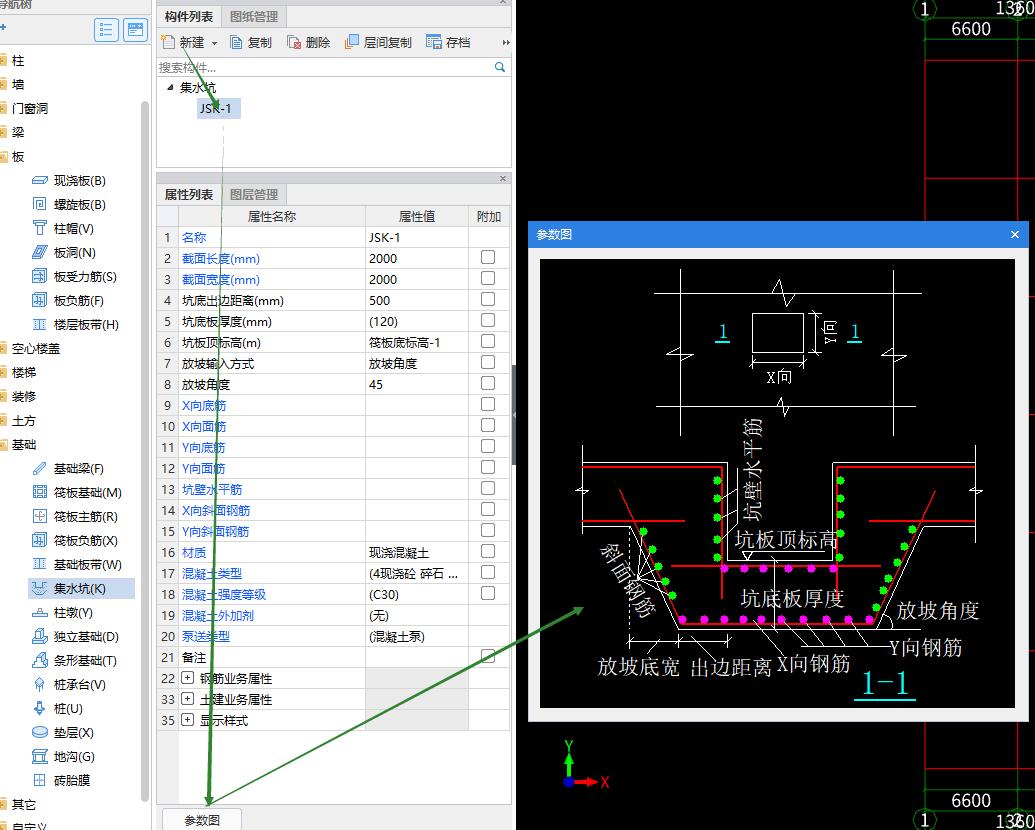Switch navigation tree to card view icon

point(135,30)
